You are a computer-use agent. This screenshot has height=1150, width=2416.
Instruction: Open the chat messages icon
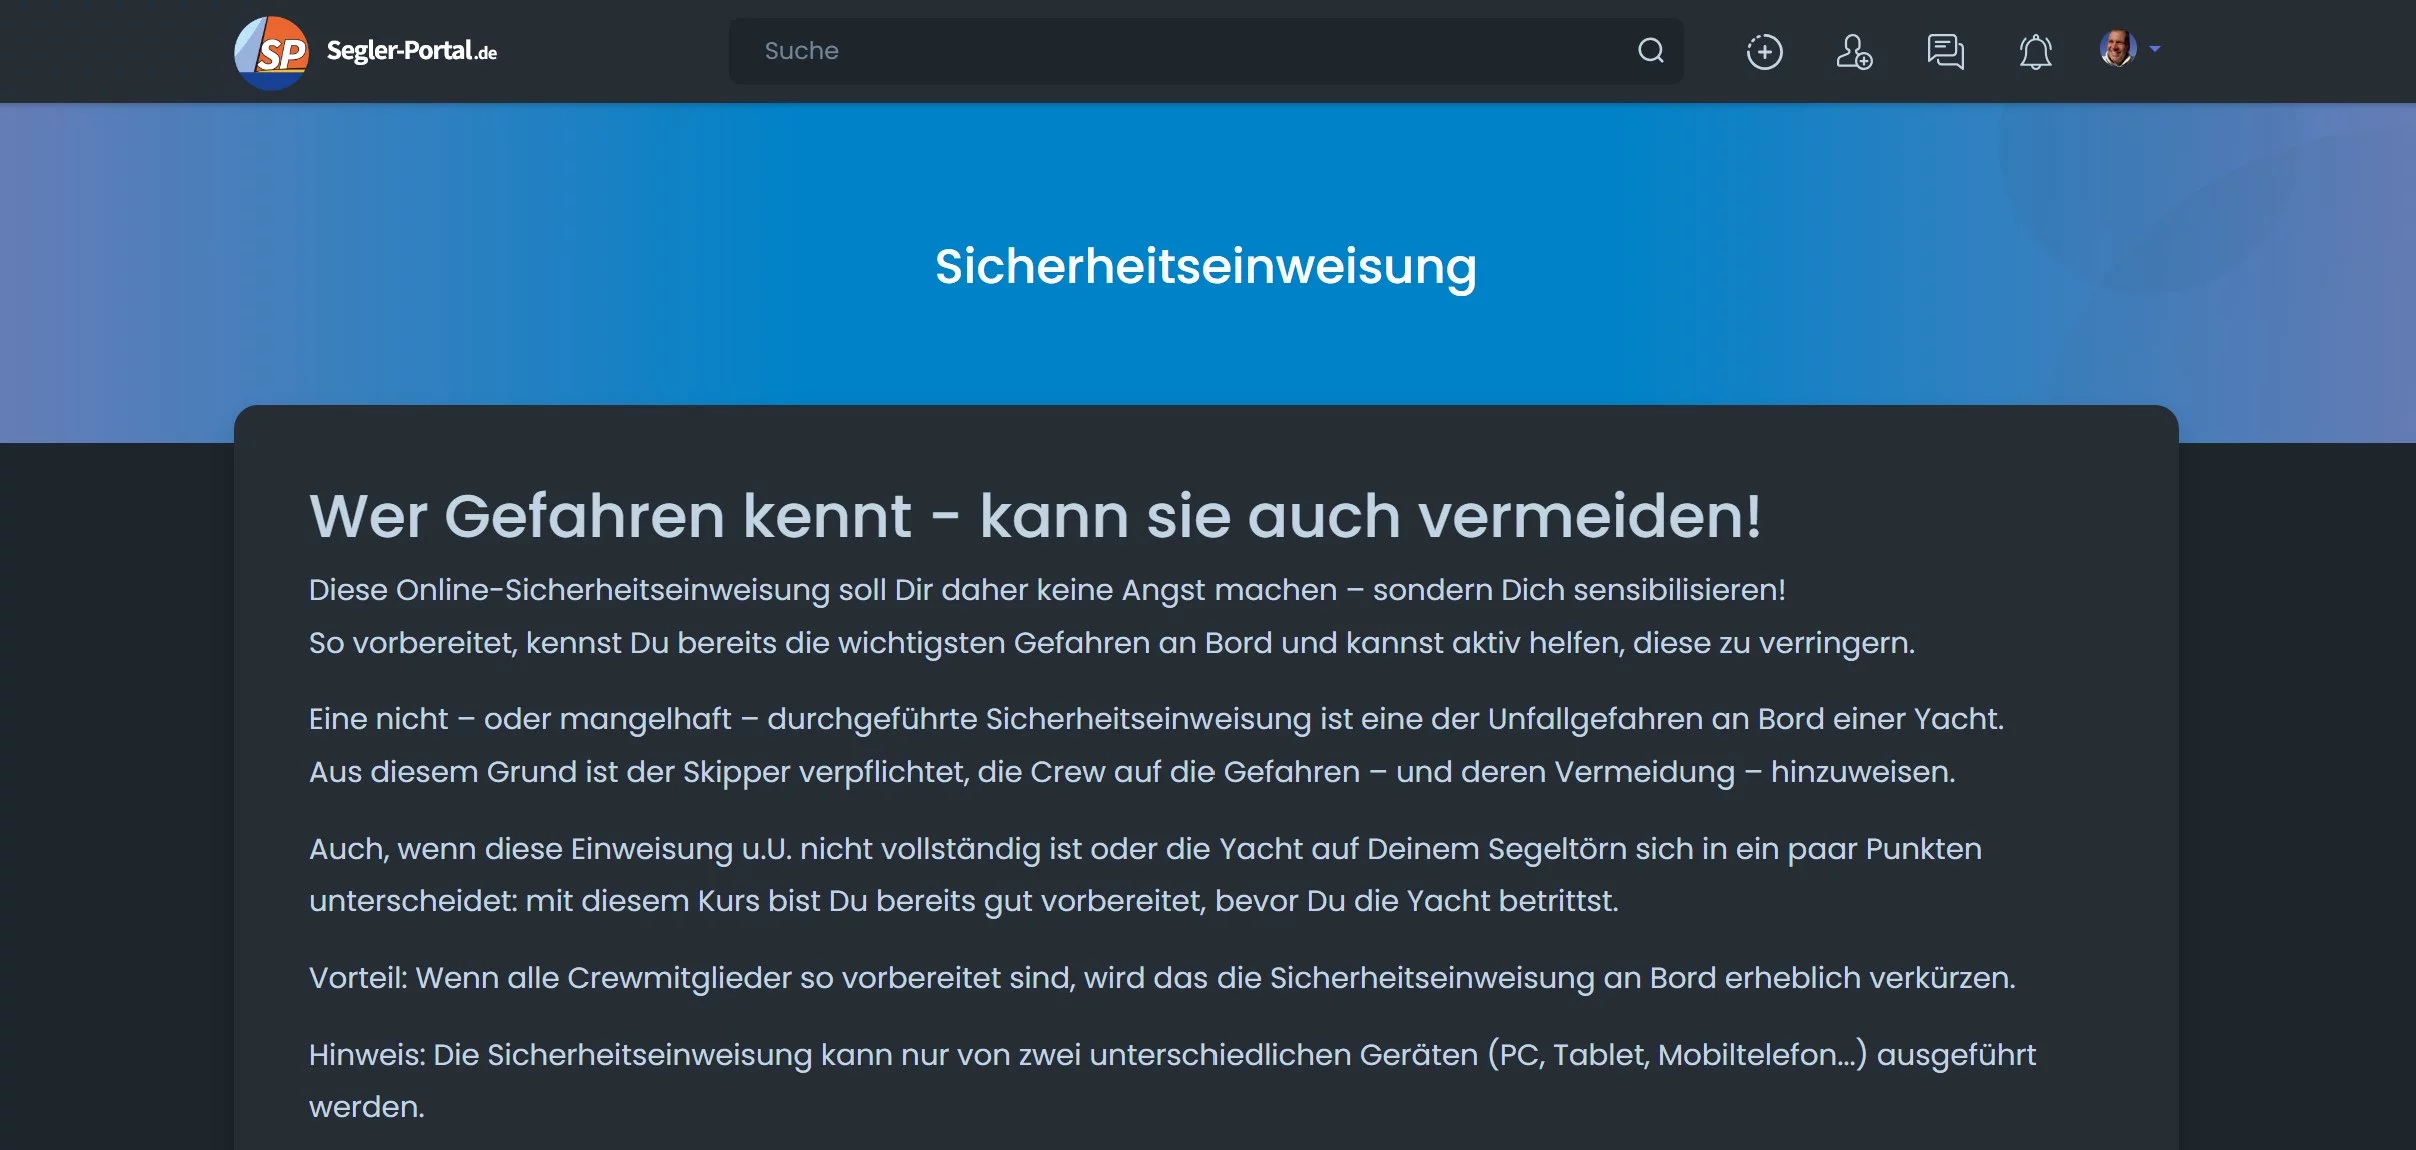[1945, 52]
